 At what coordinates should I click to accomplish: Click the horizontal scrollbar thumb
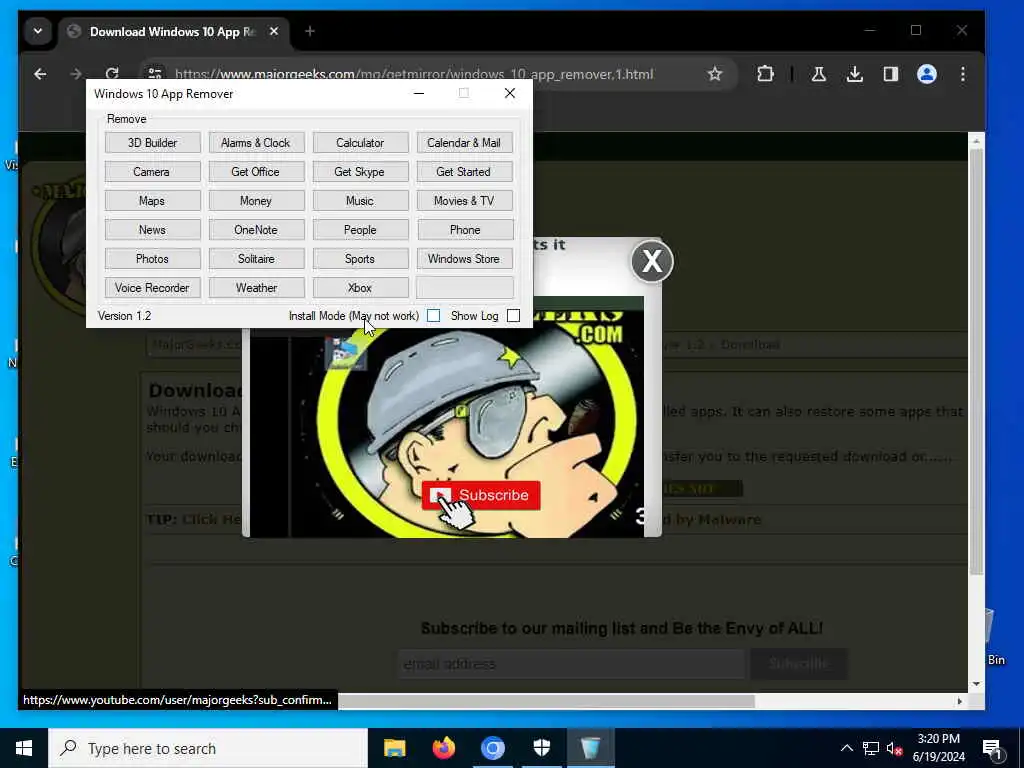tap(546, 701)
